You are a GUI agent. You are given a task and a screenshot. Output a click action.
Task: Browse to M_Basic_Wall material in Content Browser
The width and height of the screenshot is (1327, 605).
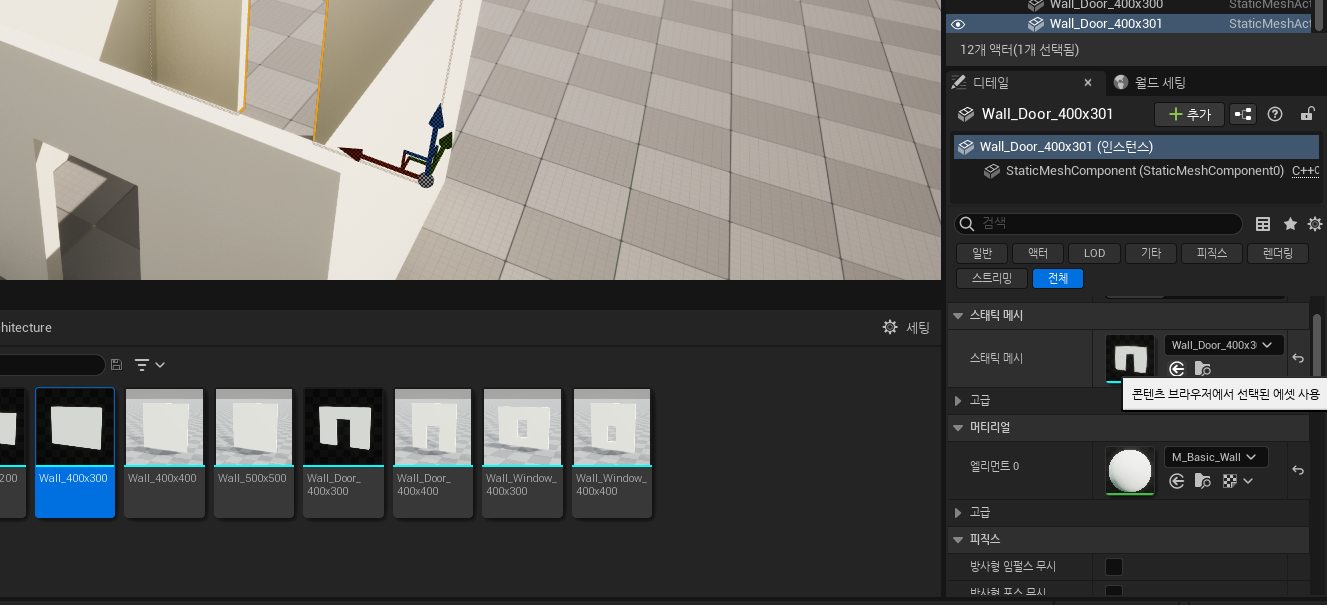coord(1202,481)
